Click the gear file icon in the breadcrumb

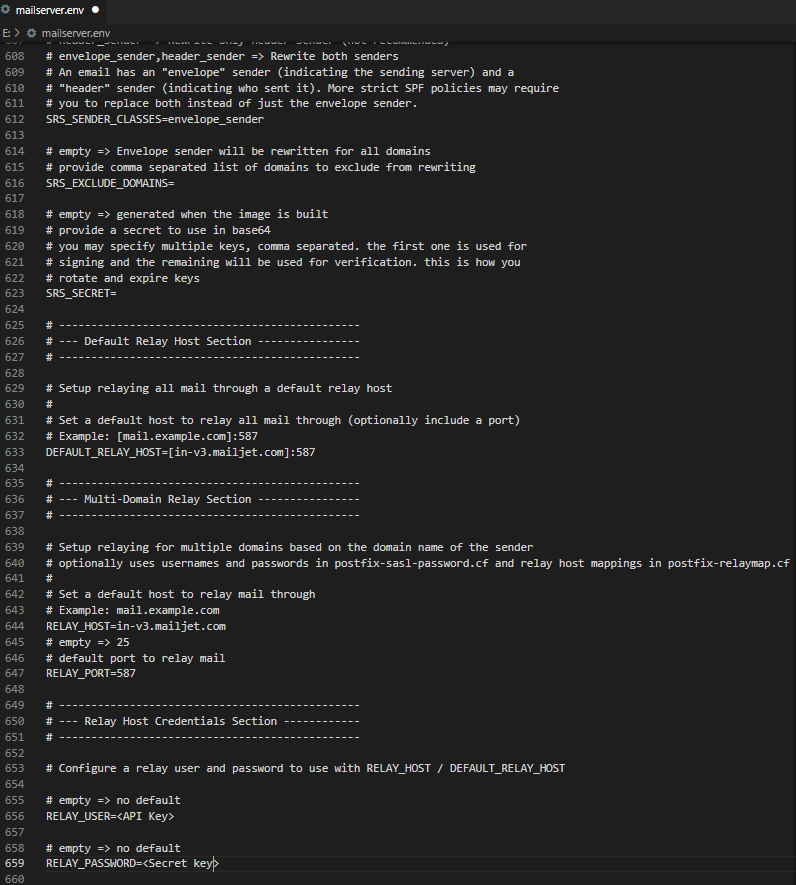point(31,33)
